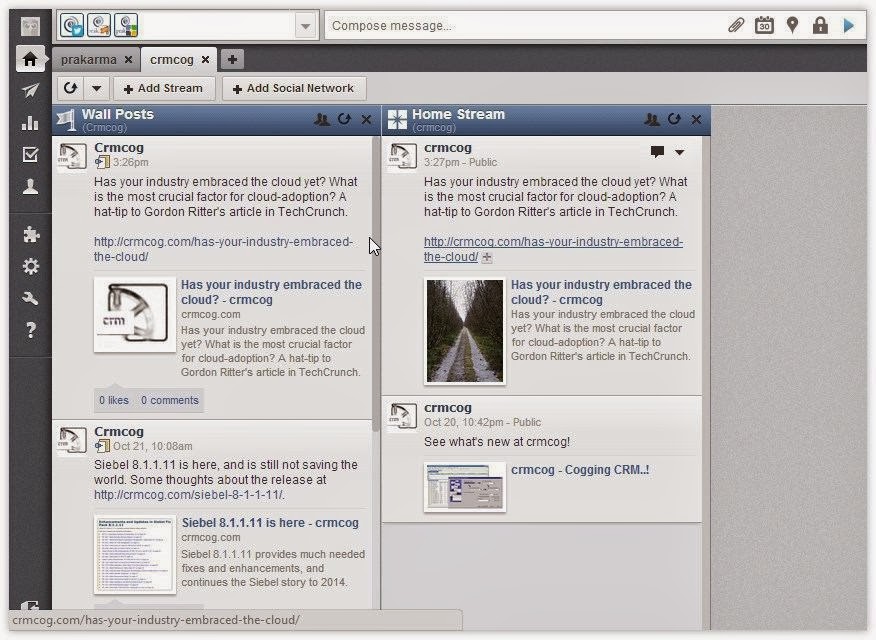Click the wrench Tools icon

[x=30, y=298]
